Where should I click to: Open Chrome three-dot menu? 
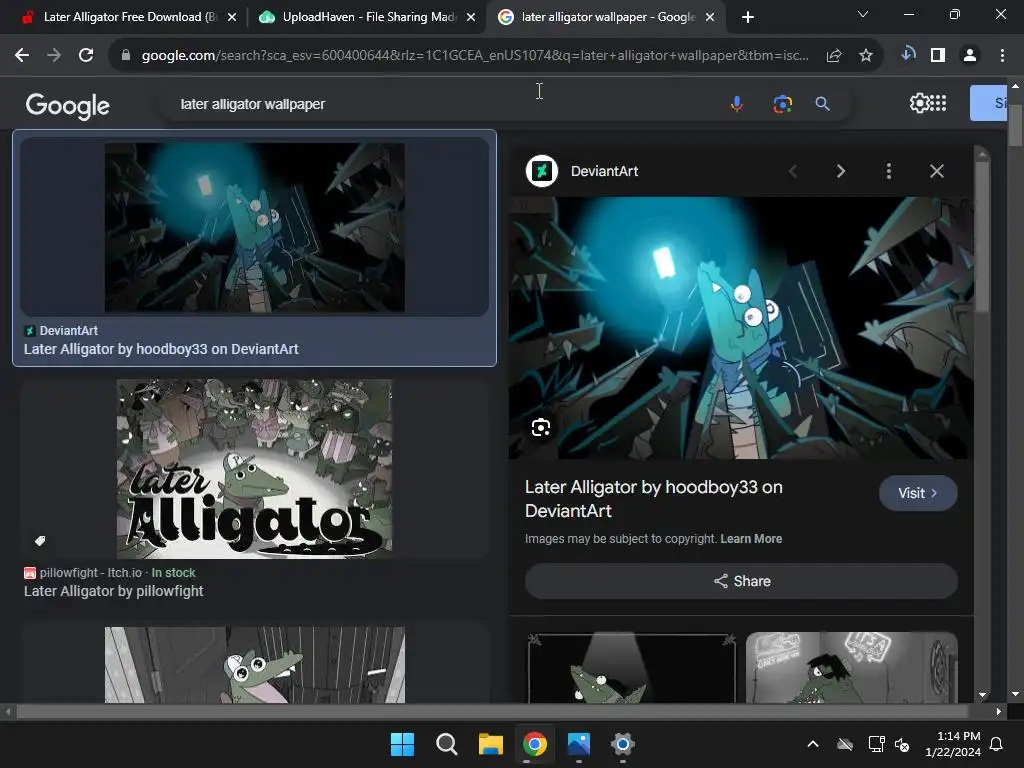click(1002, 56)
